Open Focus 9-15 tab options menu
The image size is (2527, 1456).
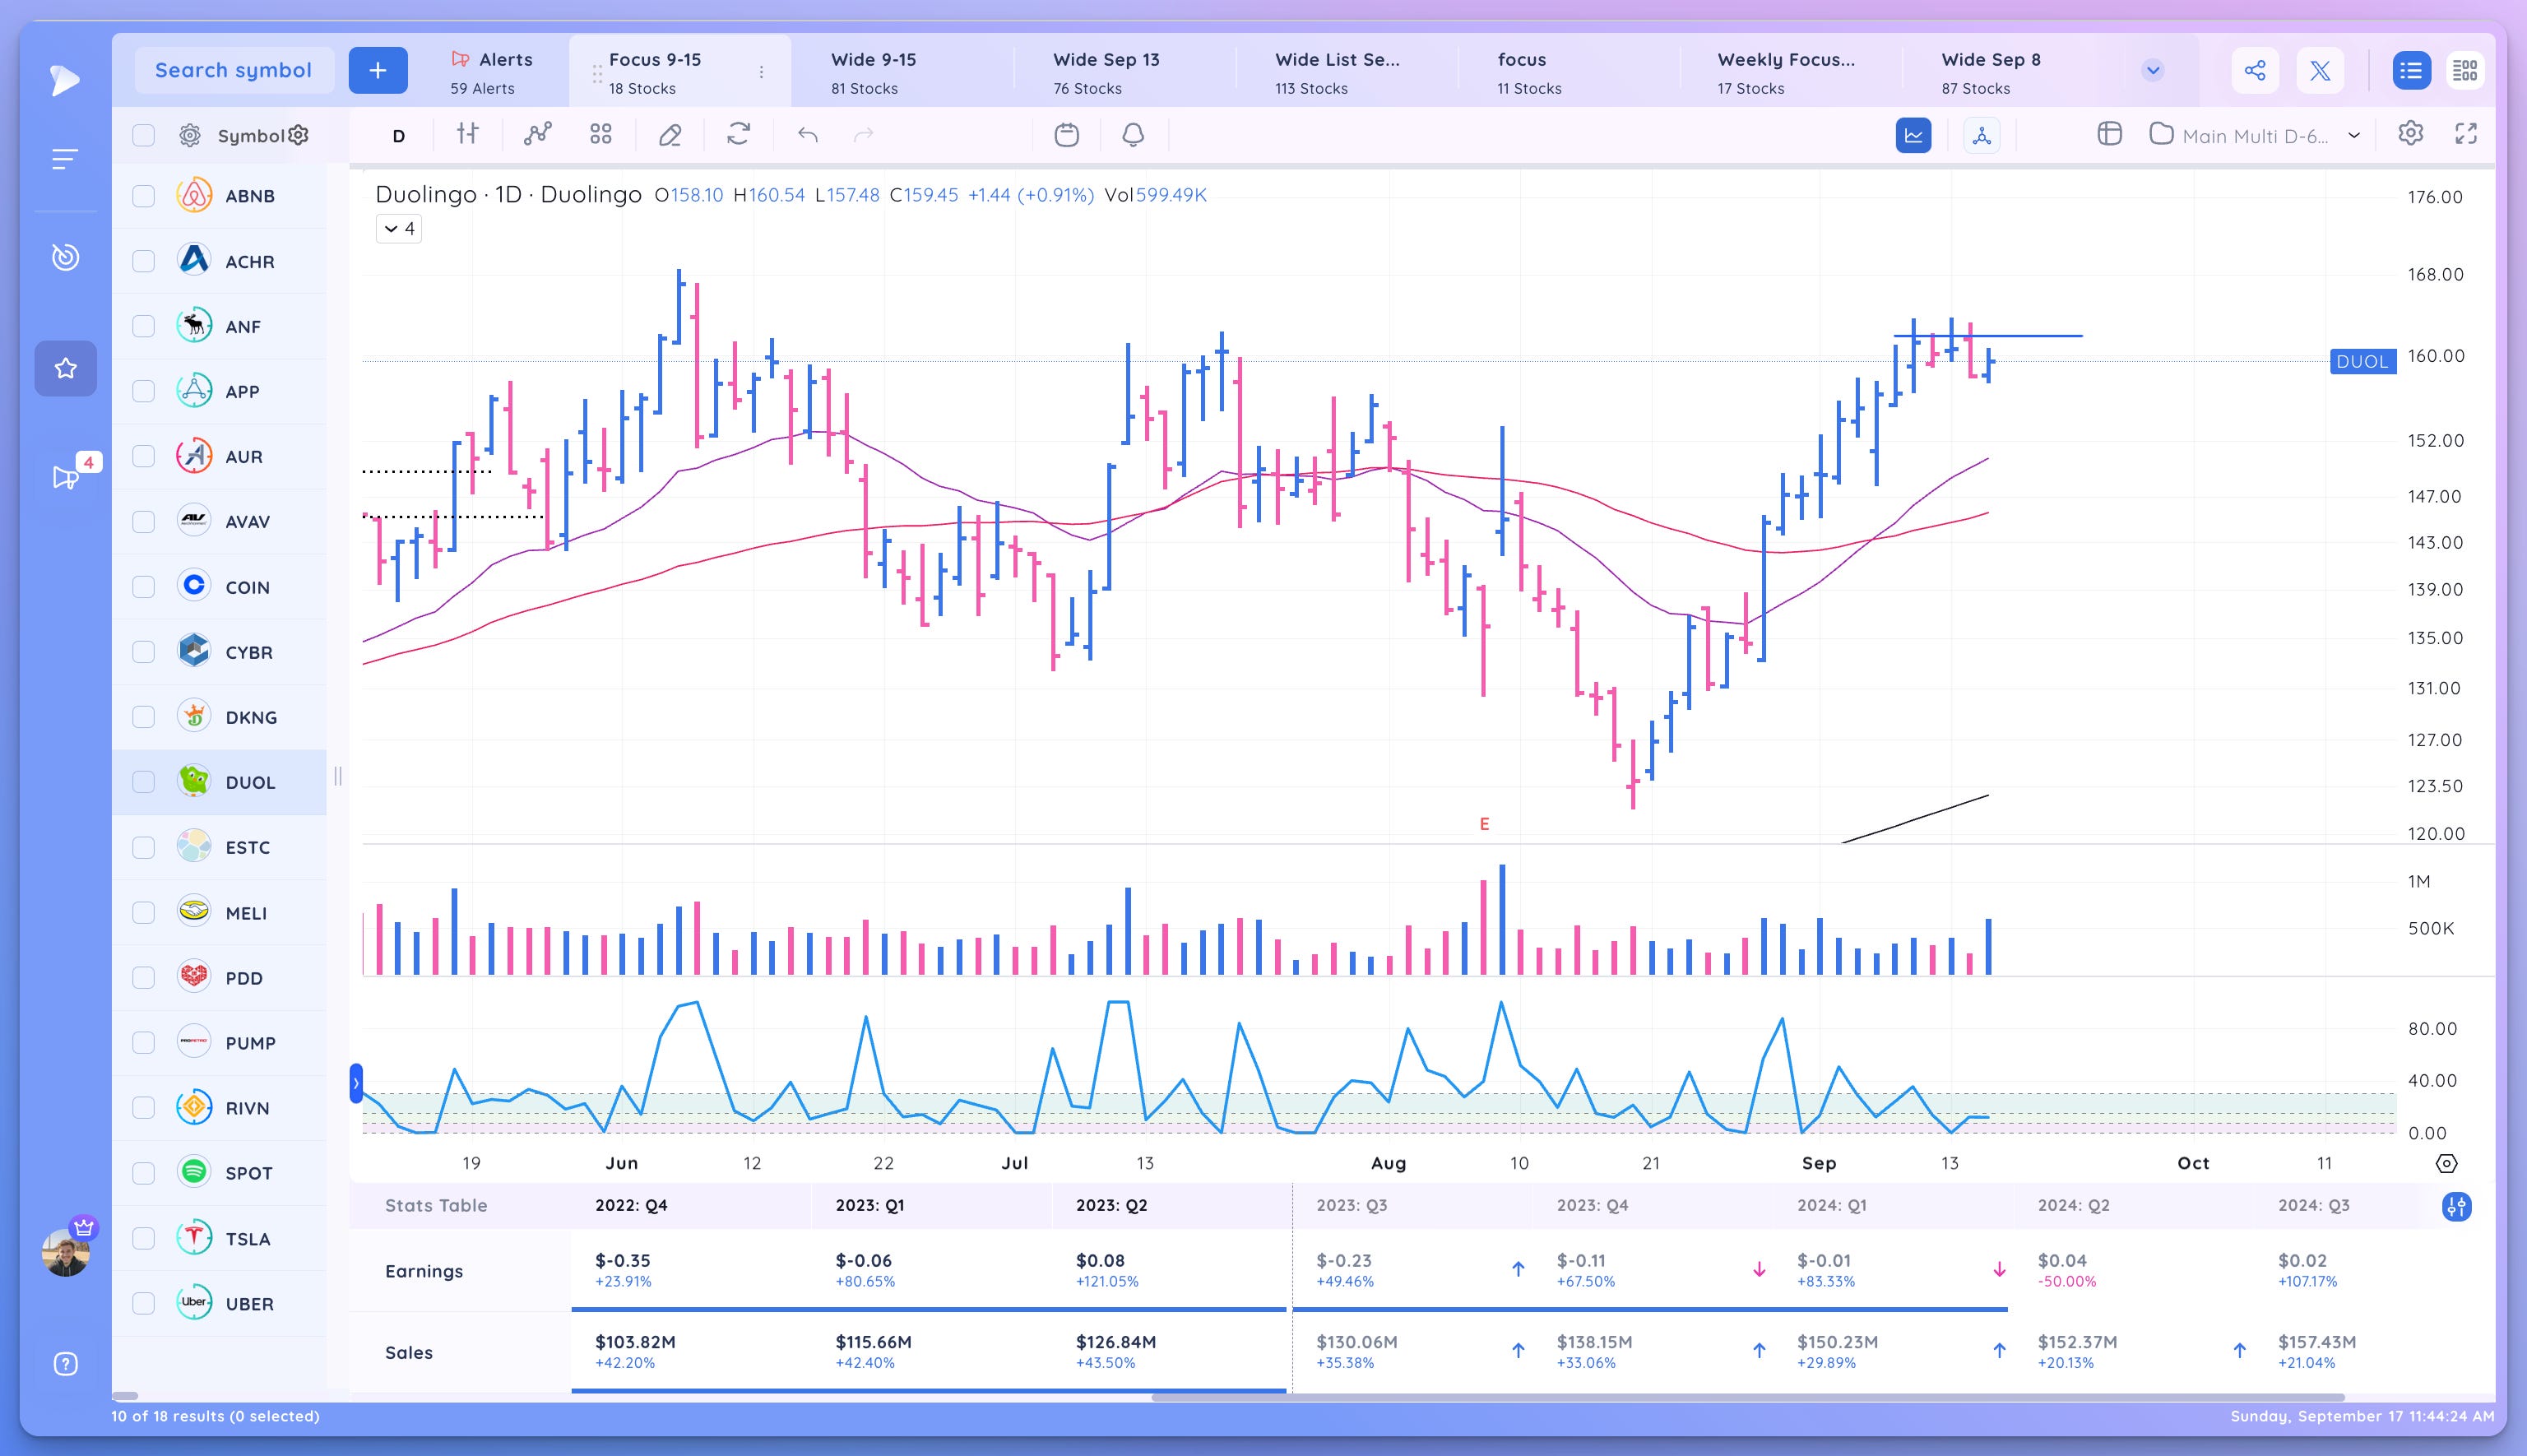(x=761, y=72)
